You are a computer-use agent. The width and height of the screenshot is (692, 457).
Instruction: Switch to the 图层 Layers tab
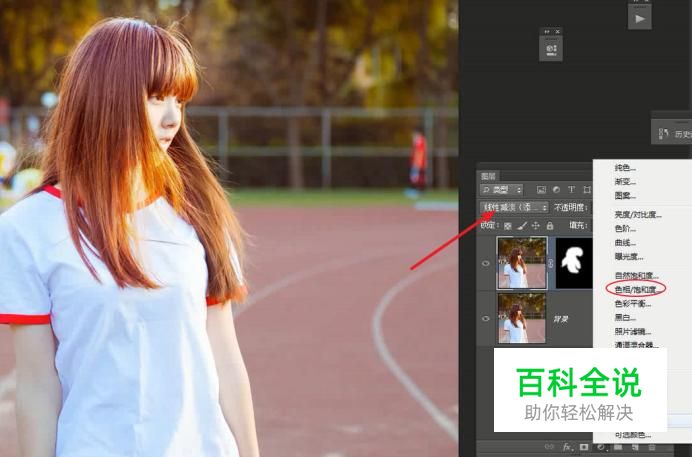[x=488, y=176]
